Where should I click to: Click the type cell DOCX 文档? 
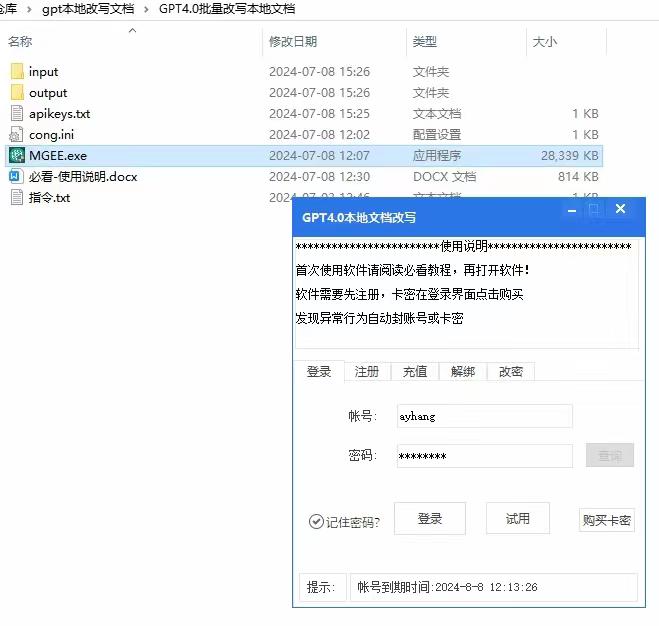(444, 177)
